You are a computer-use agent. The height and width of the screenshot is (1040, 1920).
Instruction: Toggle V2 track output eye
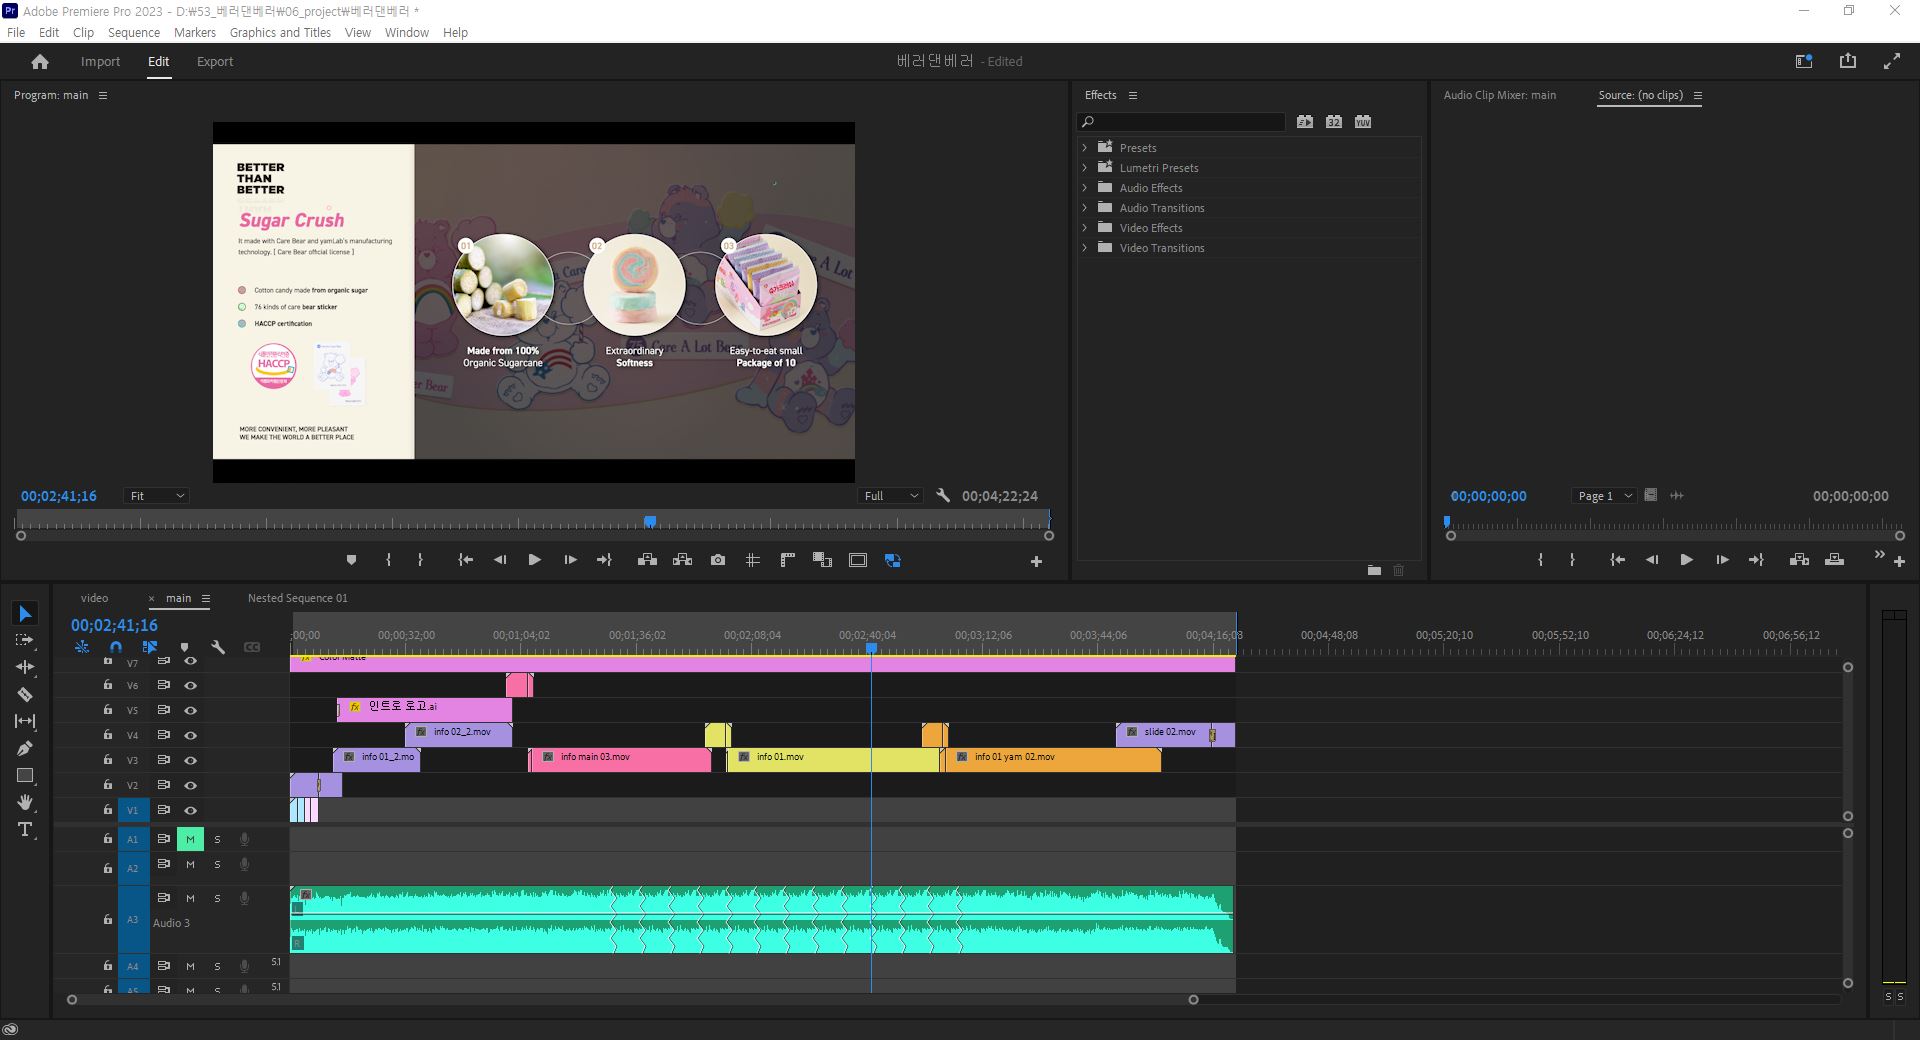(190, 786)
